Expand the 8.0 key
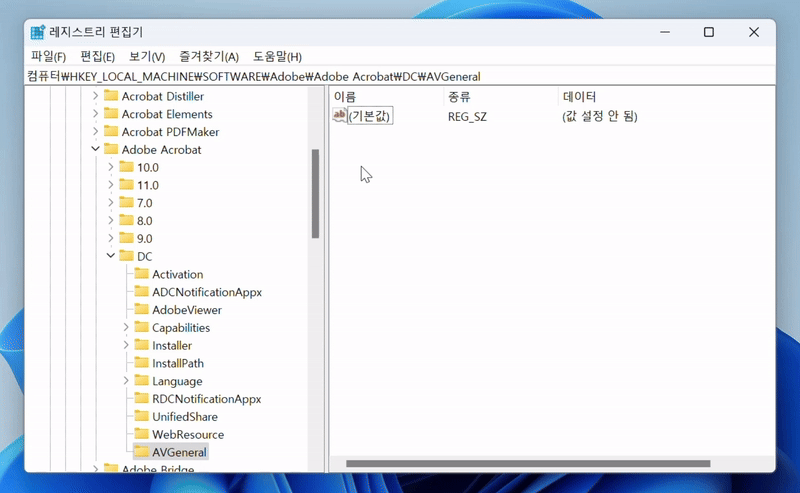 click(x=111, y=220)
